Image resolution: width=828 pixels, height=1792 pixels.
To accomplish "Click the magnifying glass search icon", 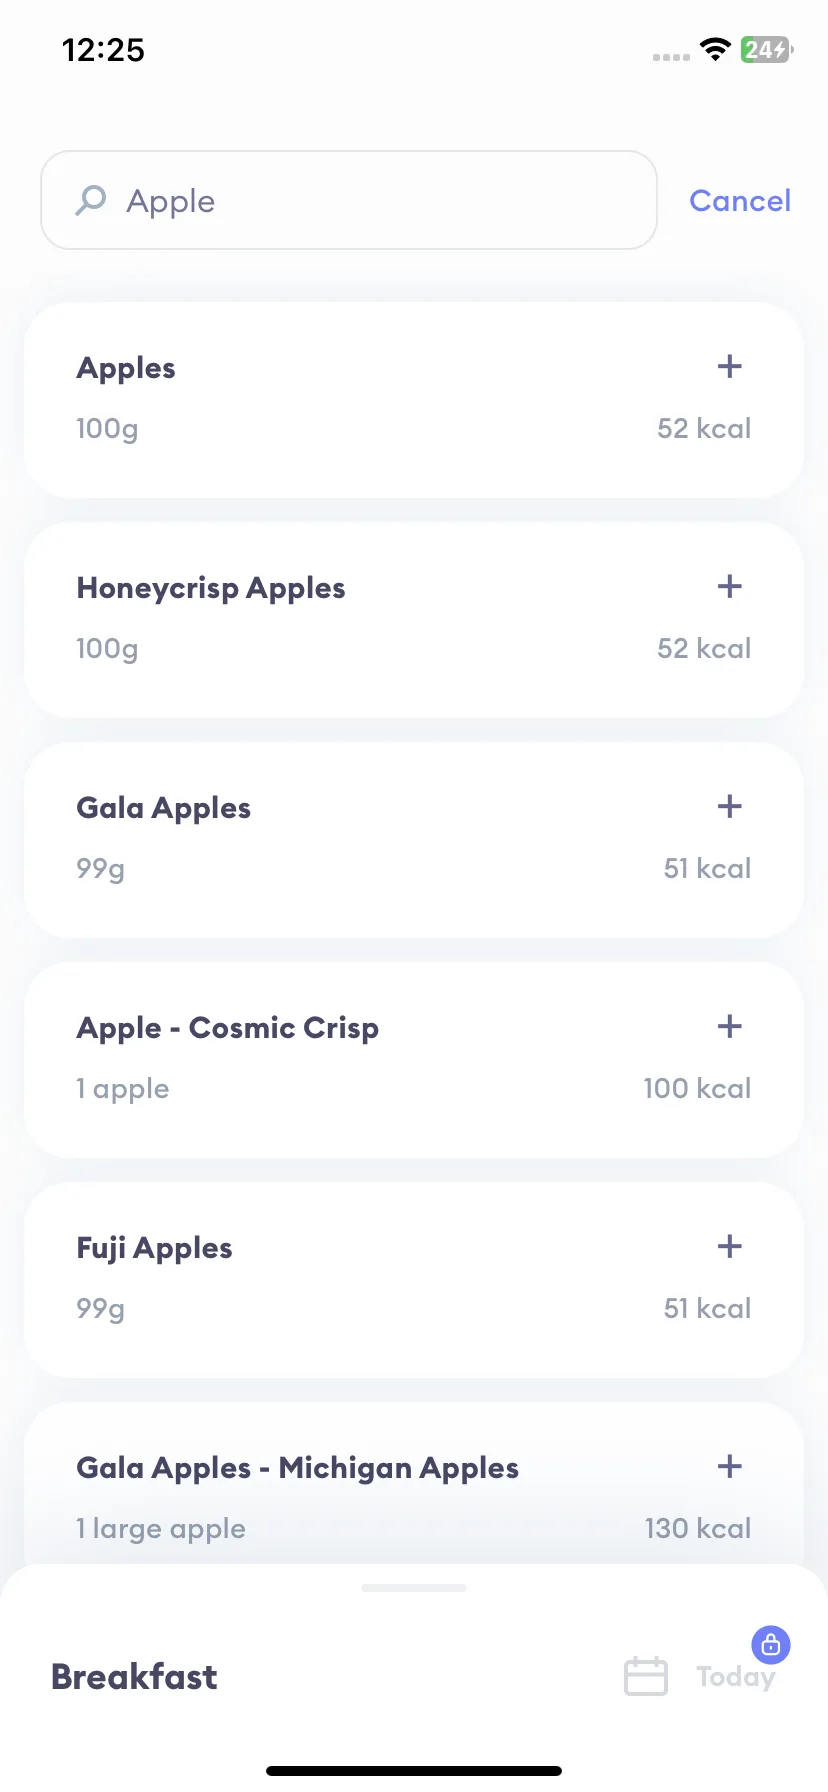I will coord(90,200).
